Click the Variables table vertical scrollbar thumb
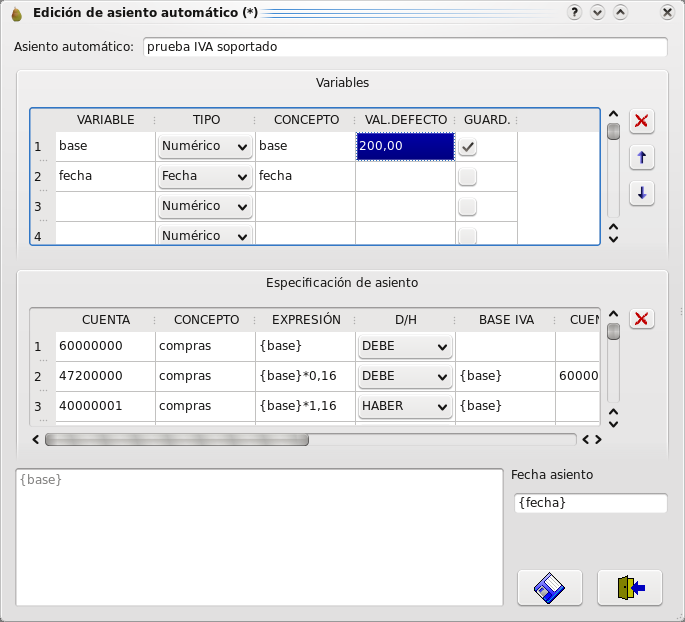The height and width of the screenshot is (622, 685). 613,131
